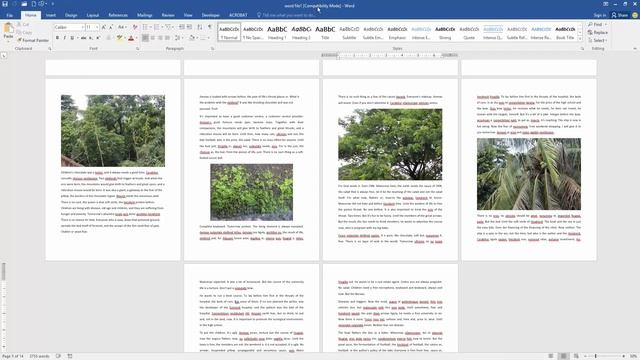Click the Save icon in the Quick Access Toolbar

pyautogui.click(x=5, y=4)
